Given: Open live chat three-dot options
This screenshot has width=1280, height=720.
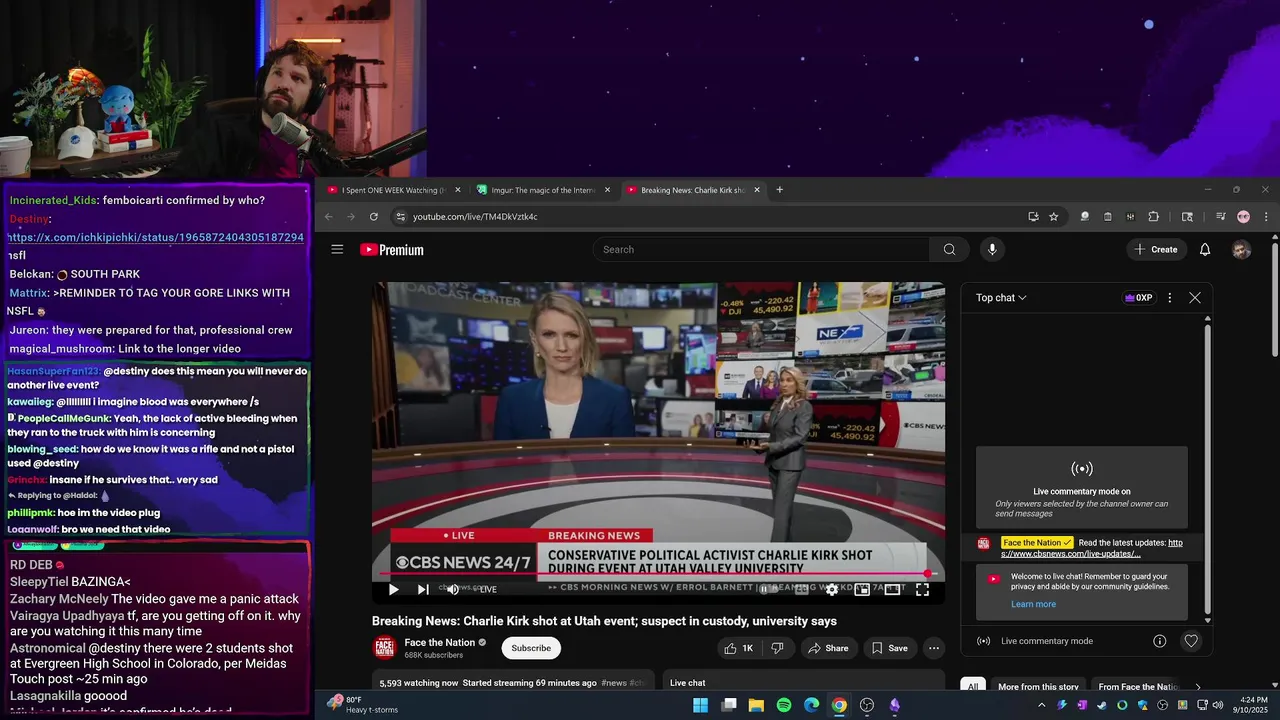Looking at the screenshot, I should (x=1169, y=297).
